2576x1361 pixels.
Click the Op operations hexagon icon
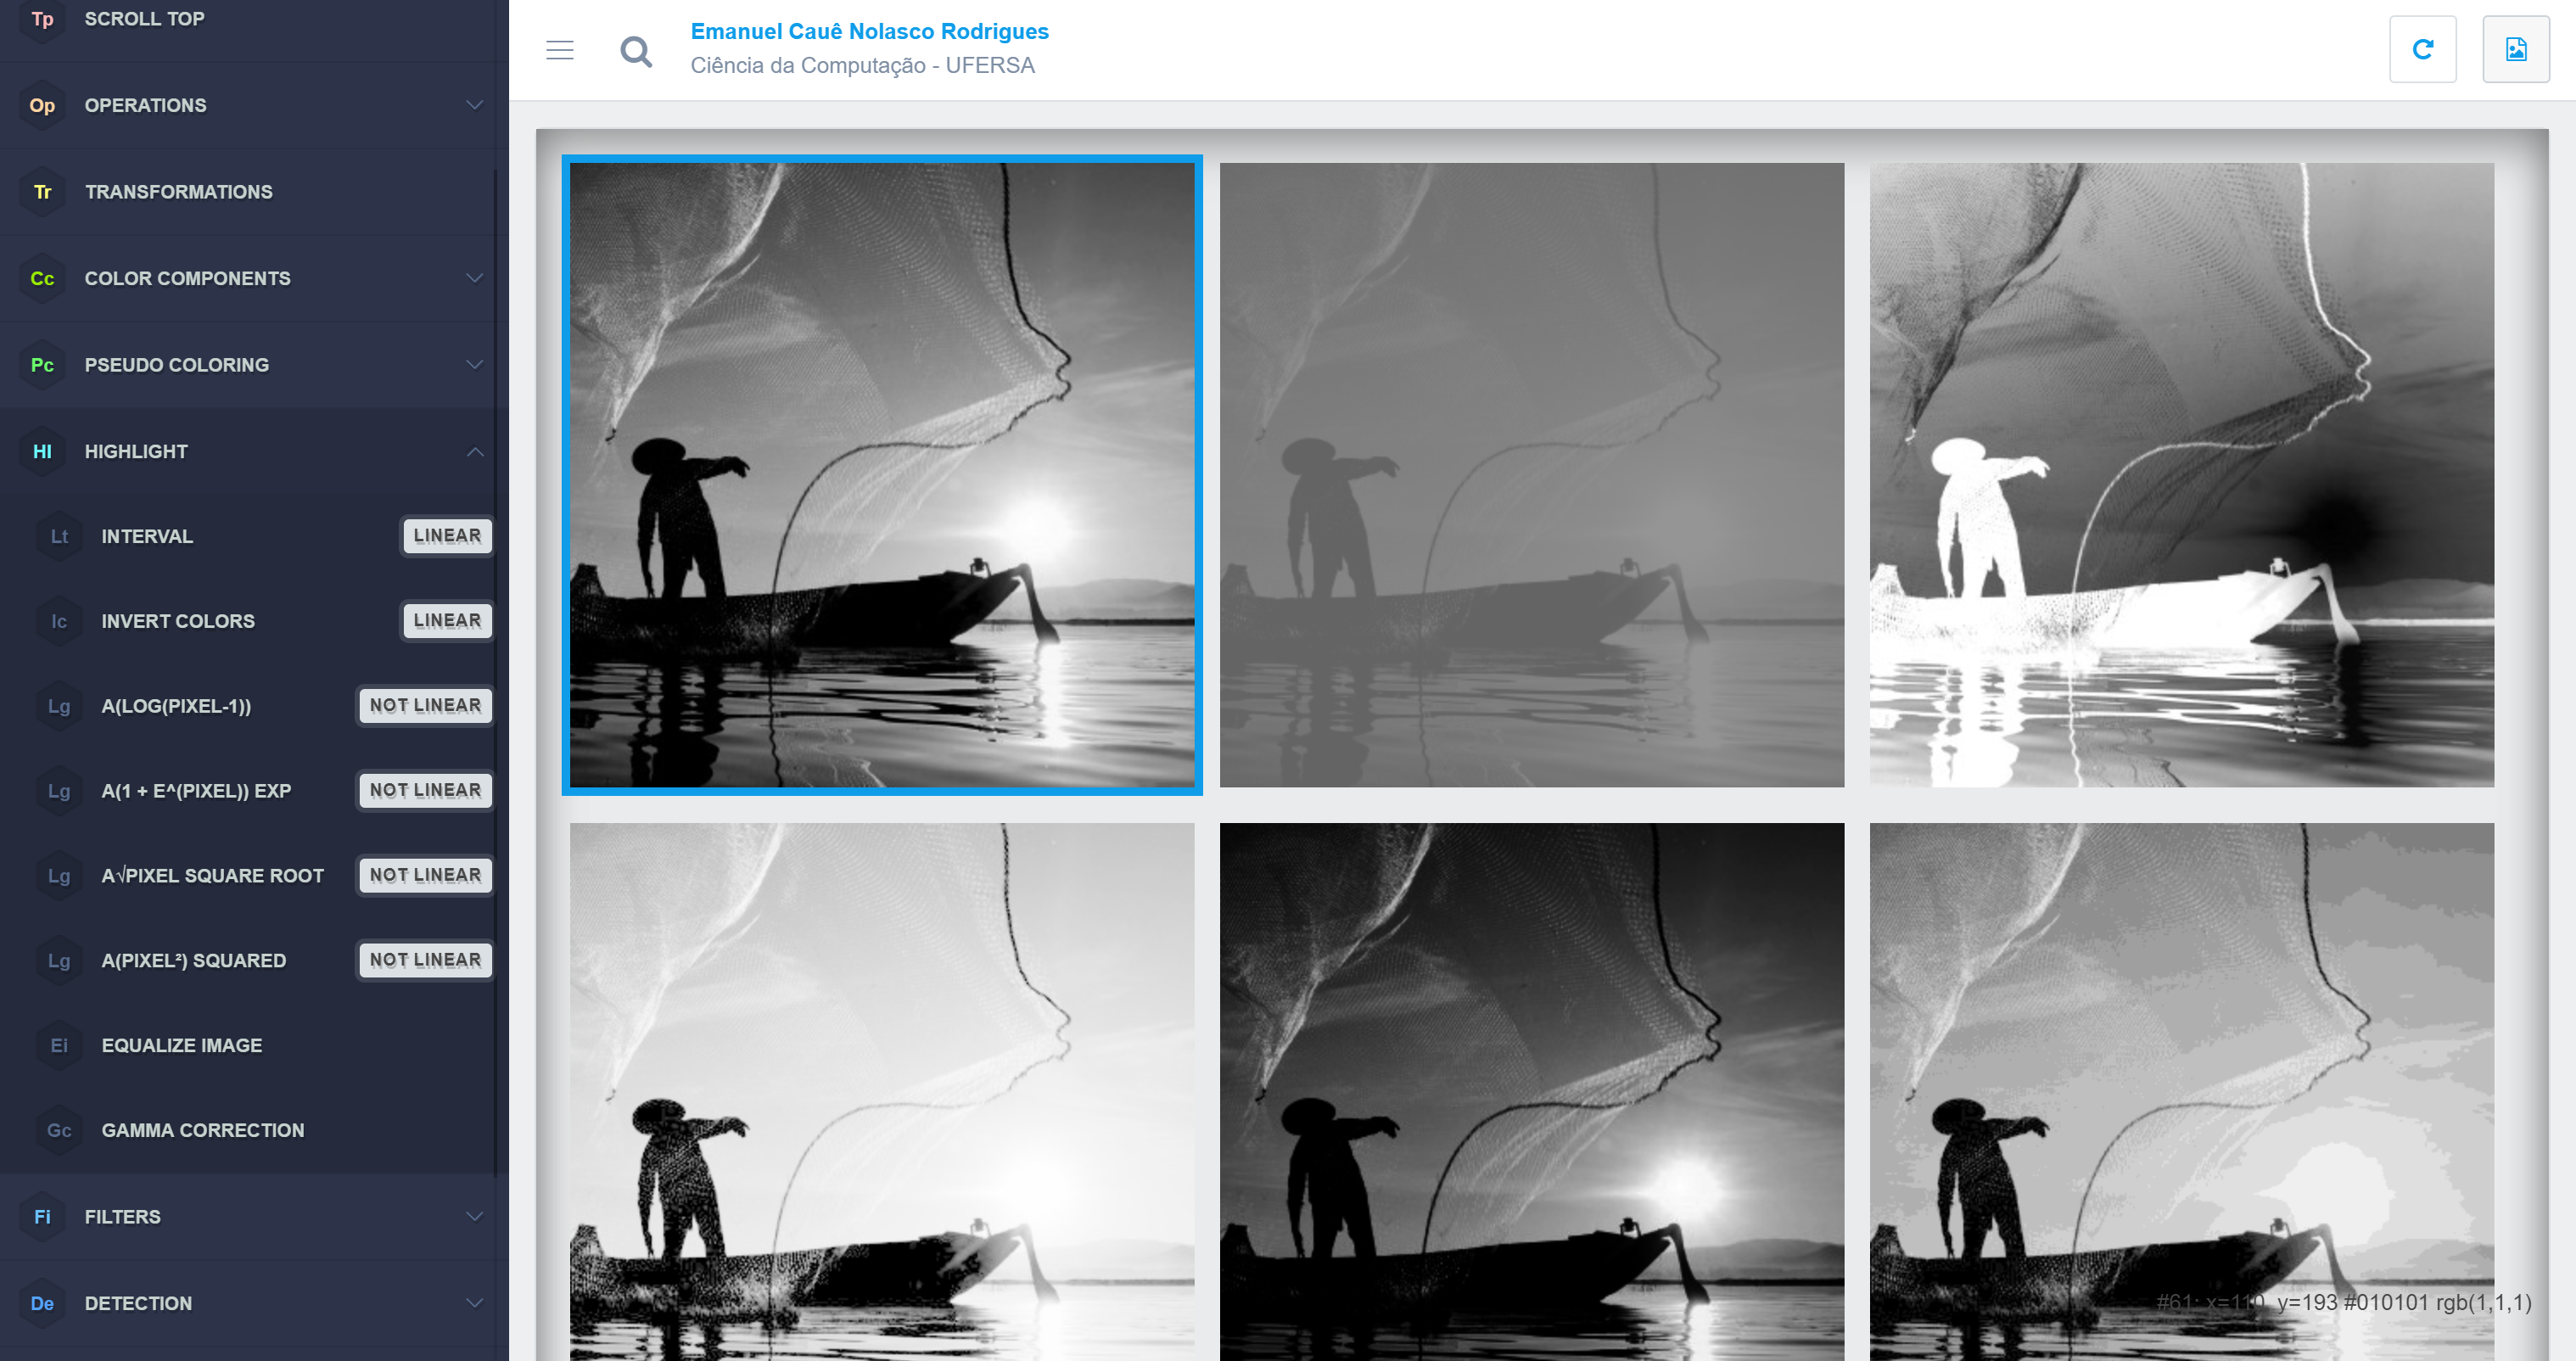[42, 105]
